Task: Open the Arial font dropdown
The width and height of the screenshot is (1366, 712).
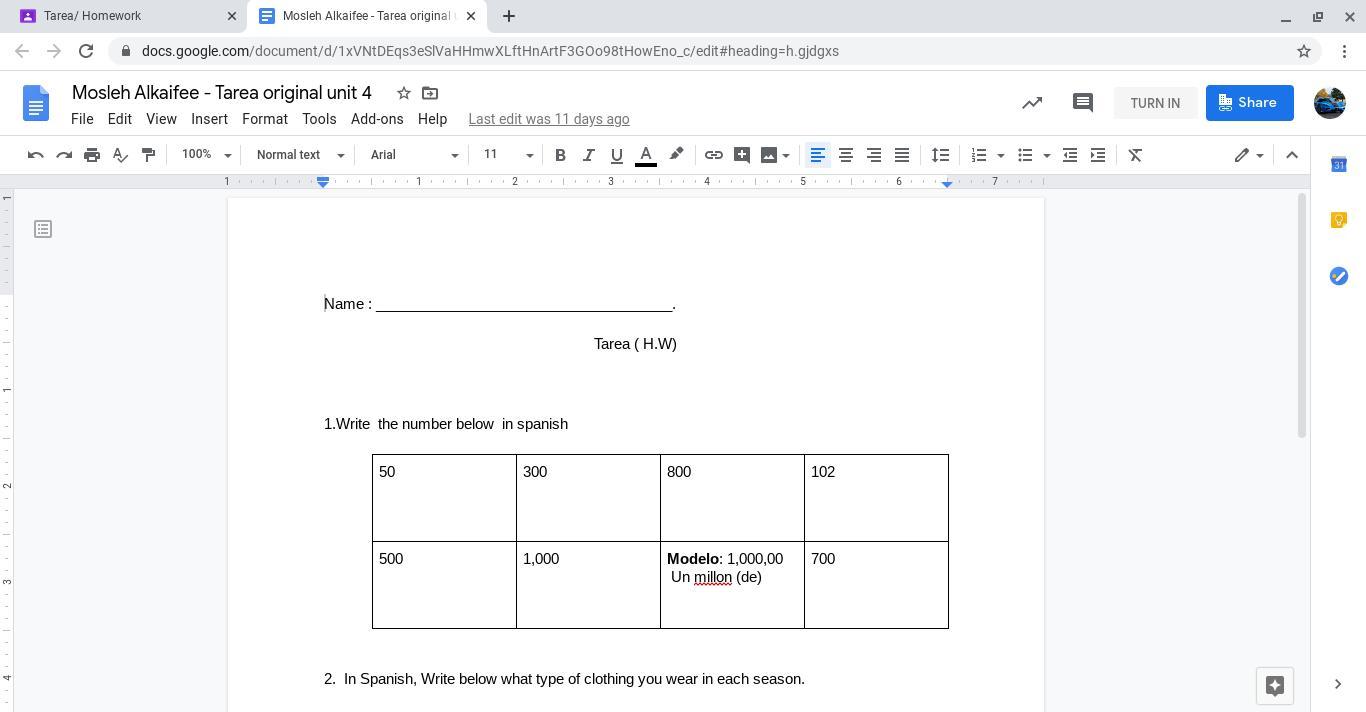Action: (414, 155)
